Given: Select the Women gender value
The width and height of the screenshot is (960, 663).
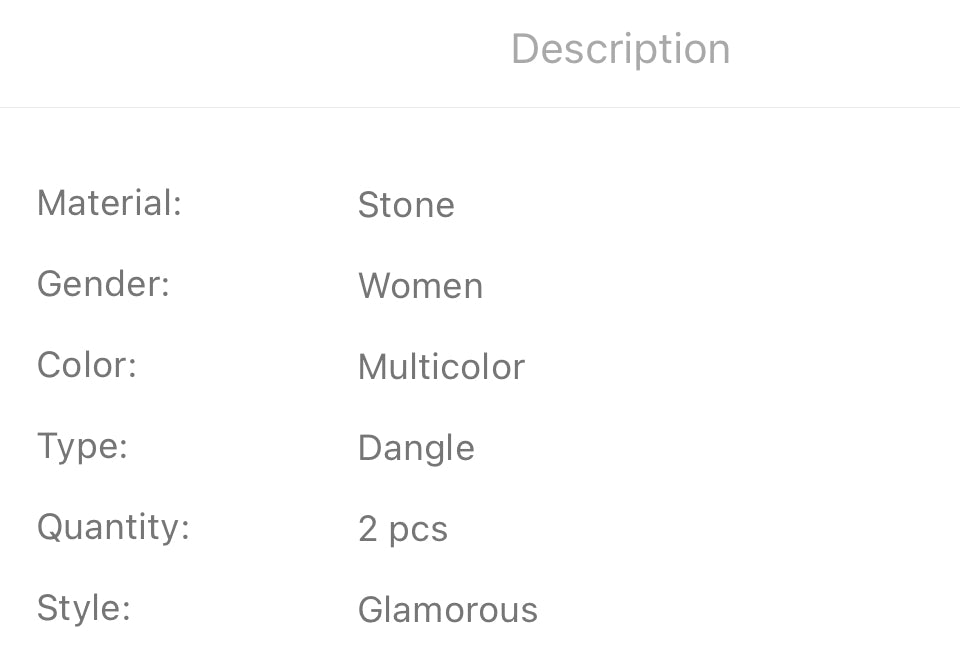Looking at the screenshot, I should pos(421,286).
